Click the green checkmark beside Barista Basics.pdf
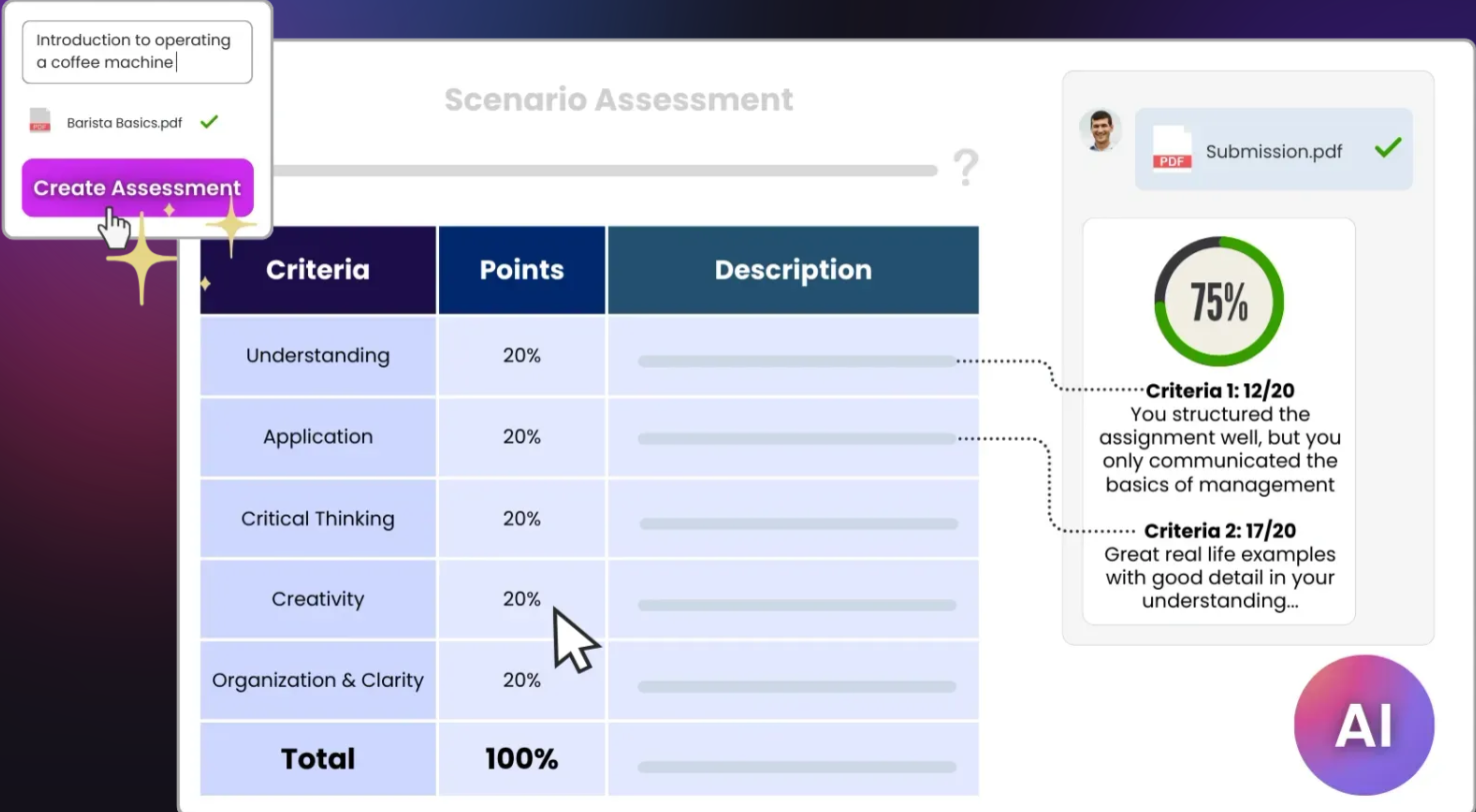This screenshot has width=1476, height=812. 209,122
